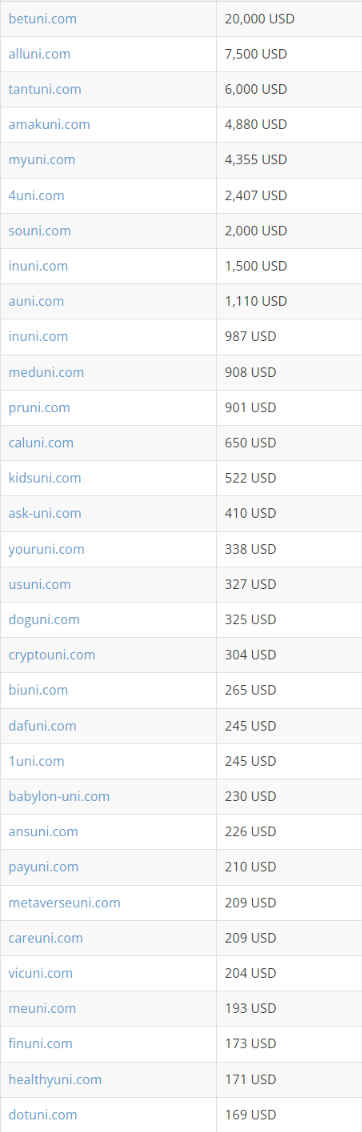The width and height of the screenshot is (362, 1132).
Task: Select the amakuni.com domain
Action: coord(49,125)
